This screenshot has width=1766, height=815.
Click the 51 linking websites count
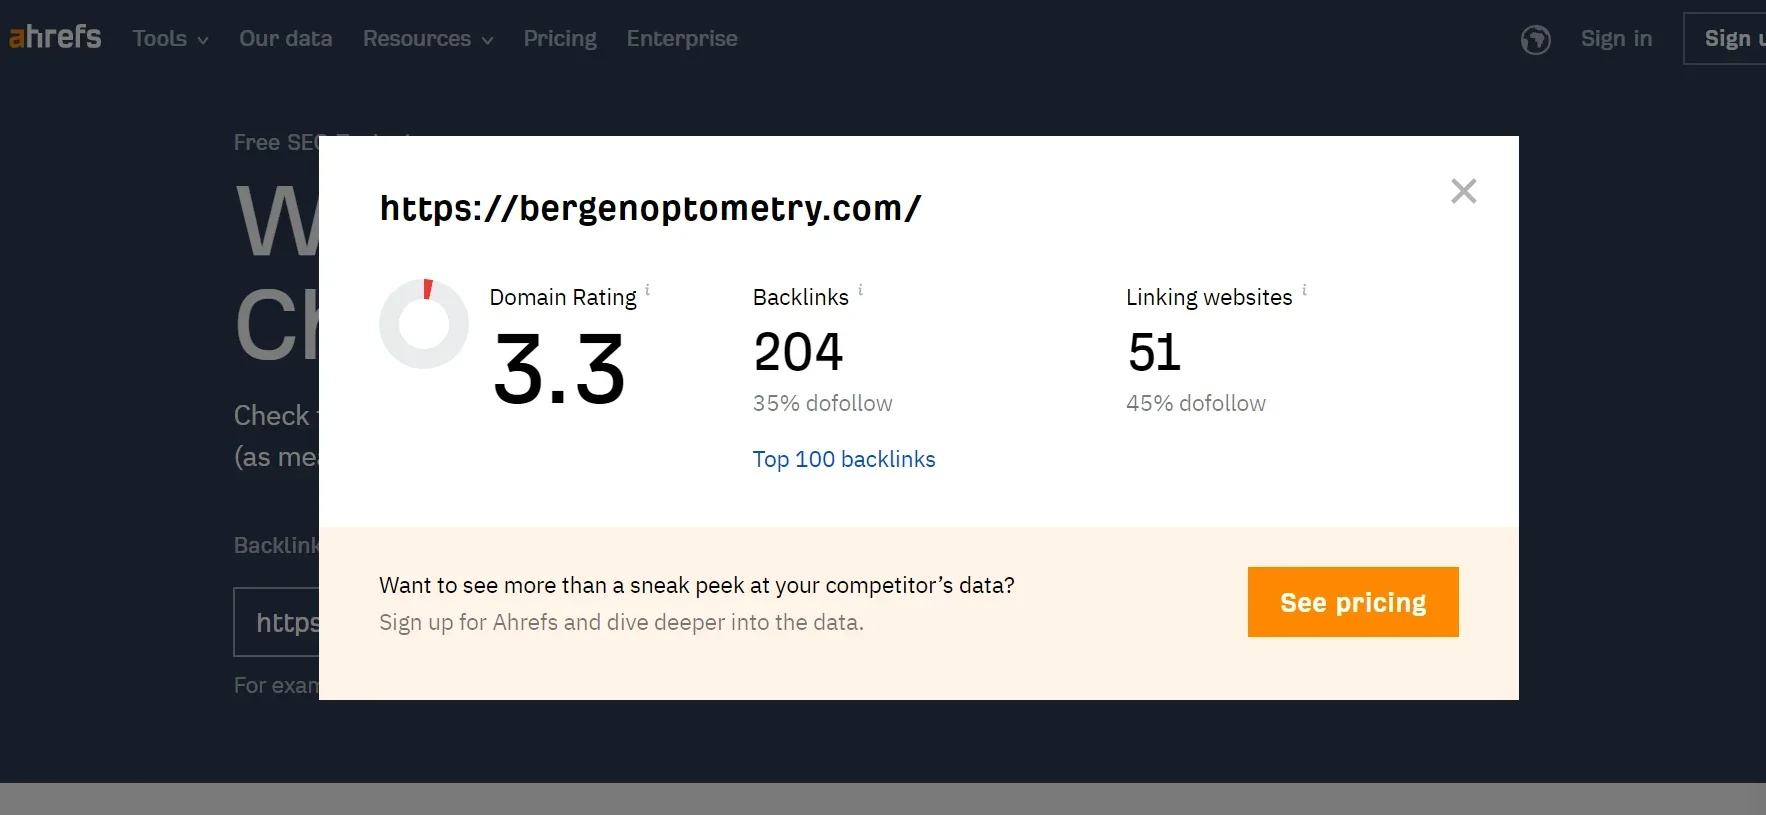click(1154, 352)
